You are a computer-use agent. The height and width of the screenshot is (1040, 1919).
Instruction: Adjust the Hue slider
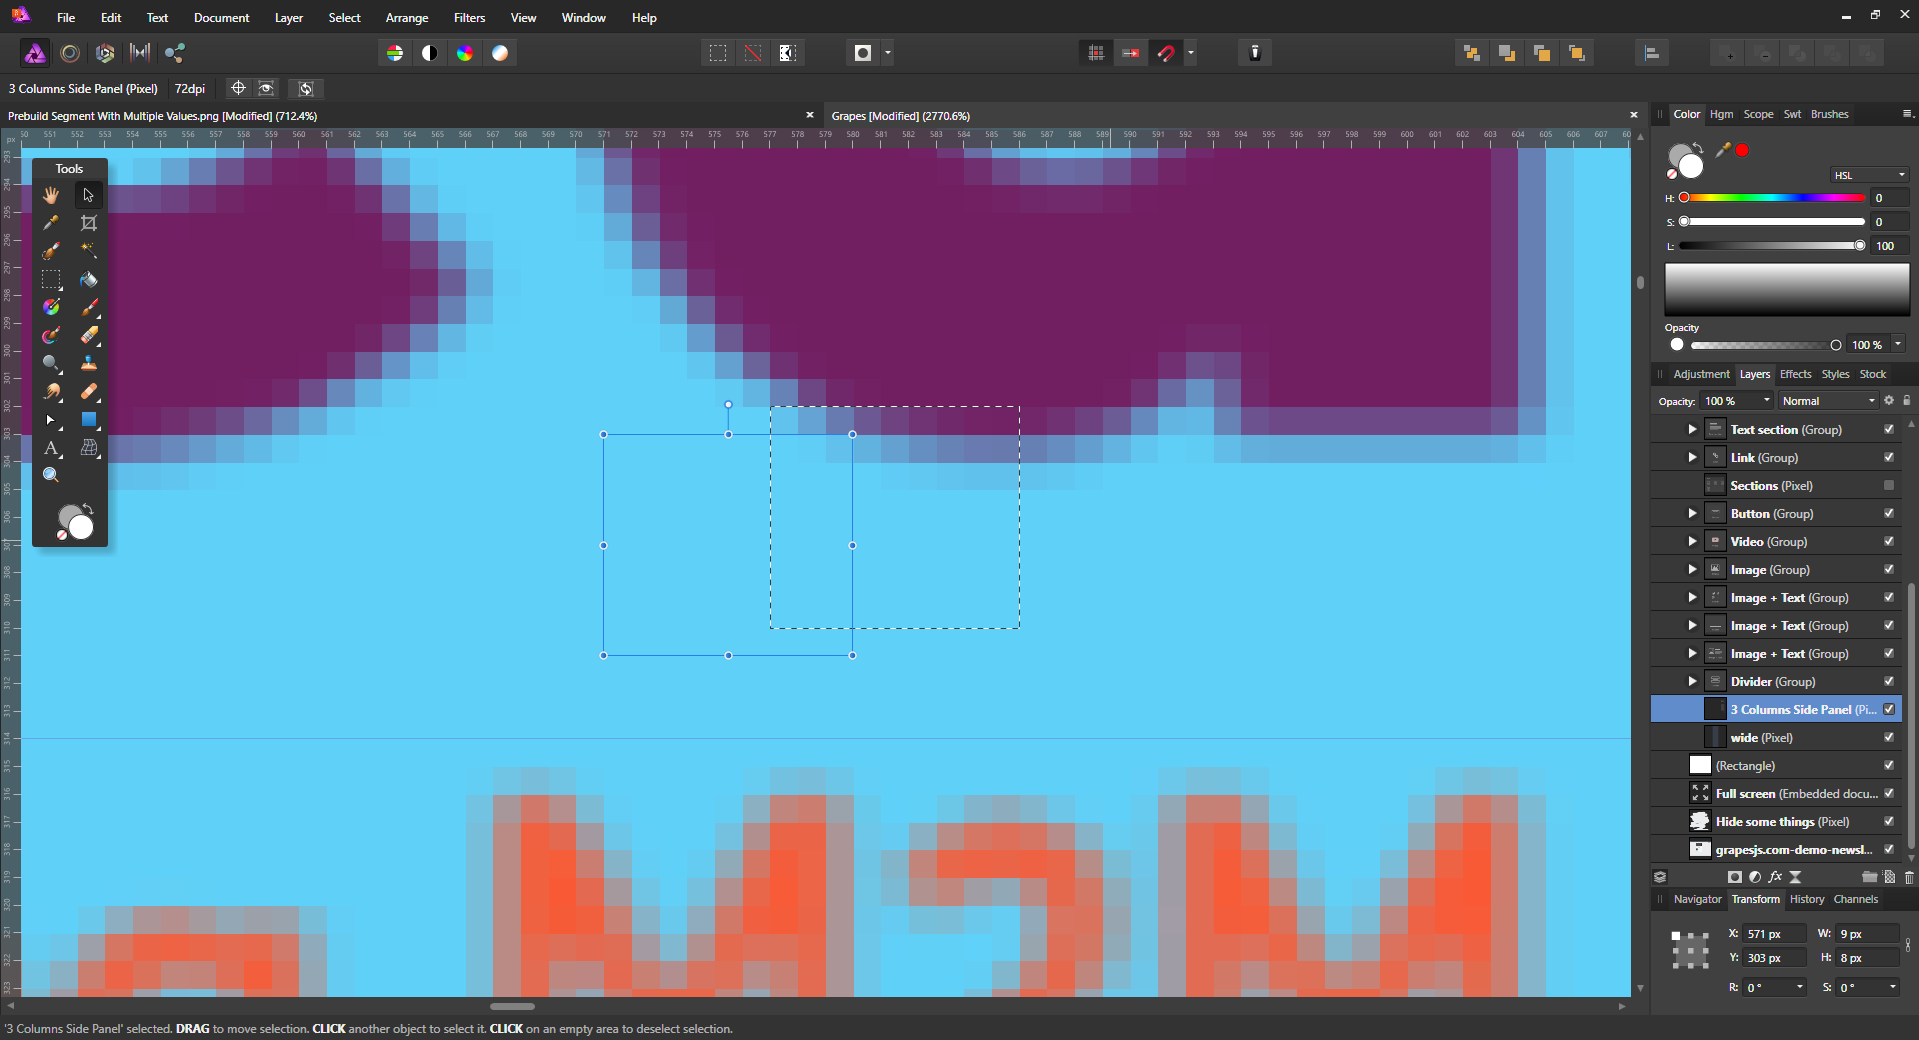point(1774,198)
